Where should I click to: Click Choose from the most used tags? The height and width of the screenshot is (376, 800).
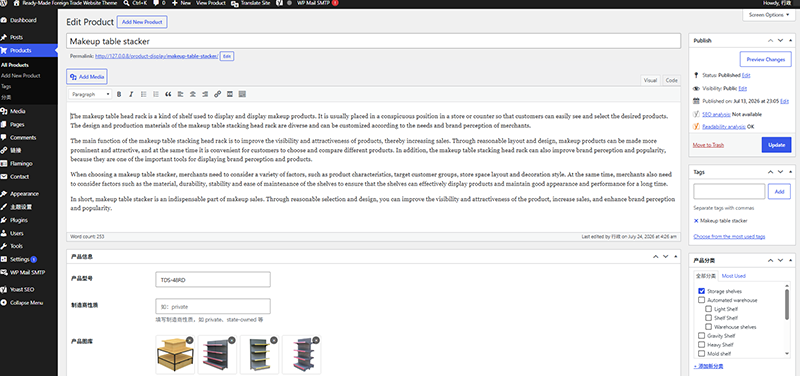pos(730,237)
